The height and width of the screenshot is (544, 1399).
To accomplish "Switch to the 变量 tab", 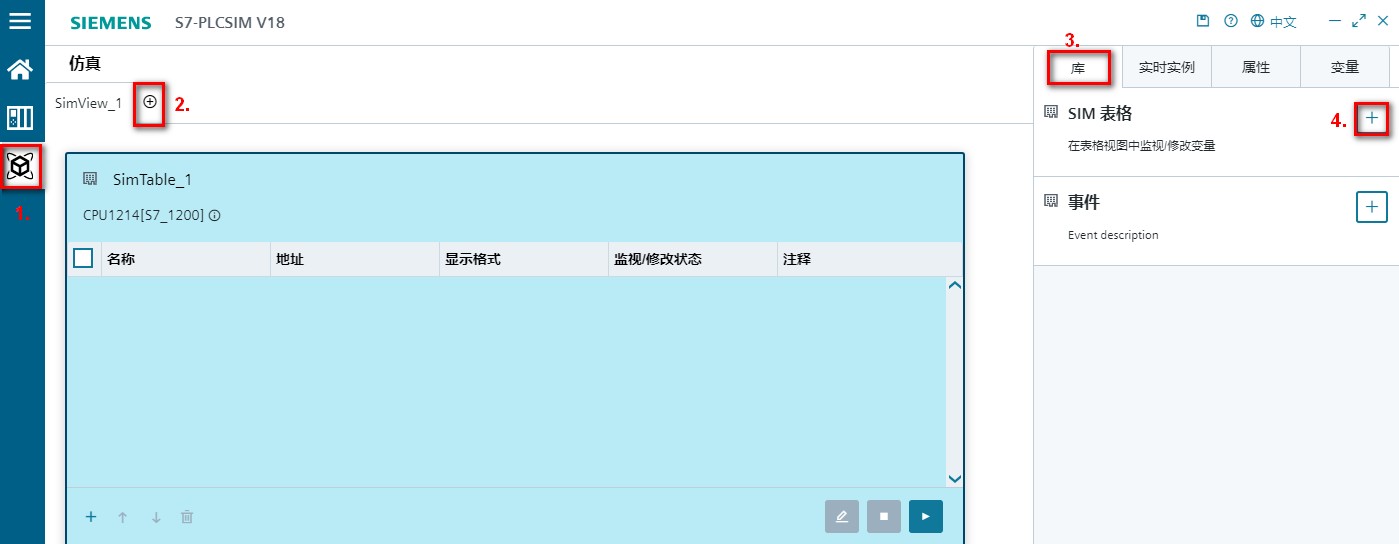I will pyautogui.click(x=1345, y=68).
